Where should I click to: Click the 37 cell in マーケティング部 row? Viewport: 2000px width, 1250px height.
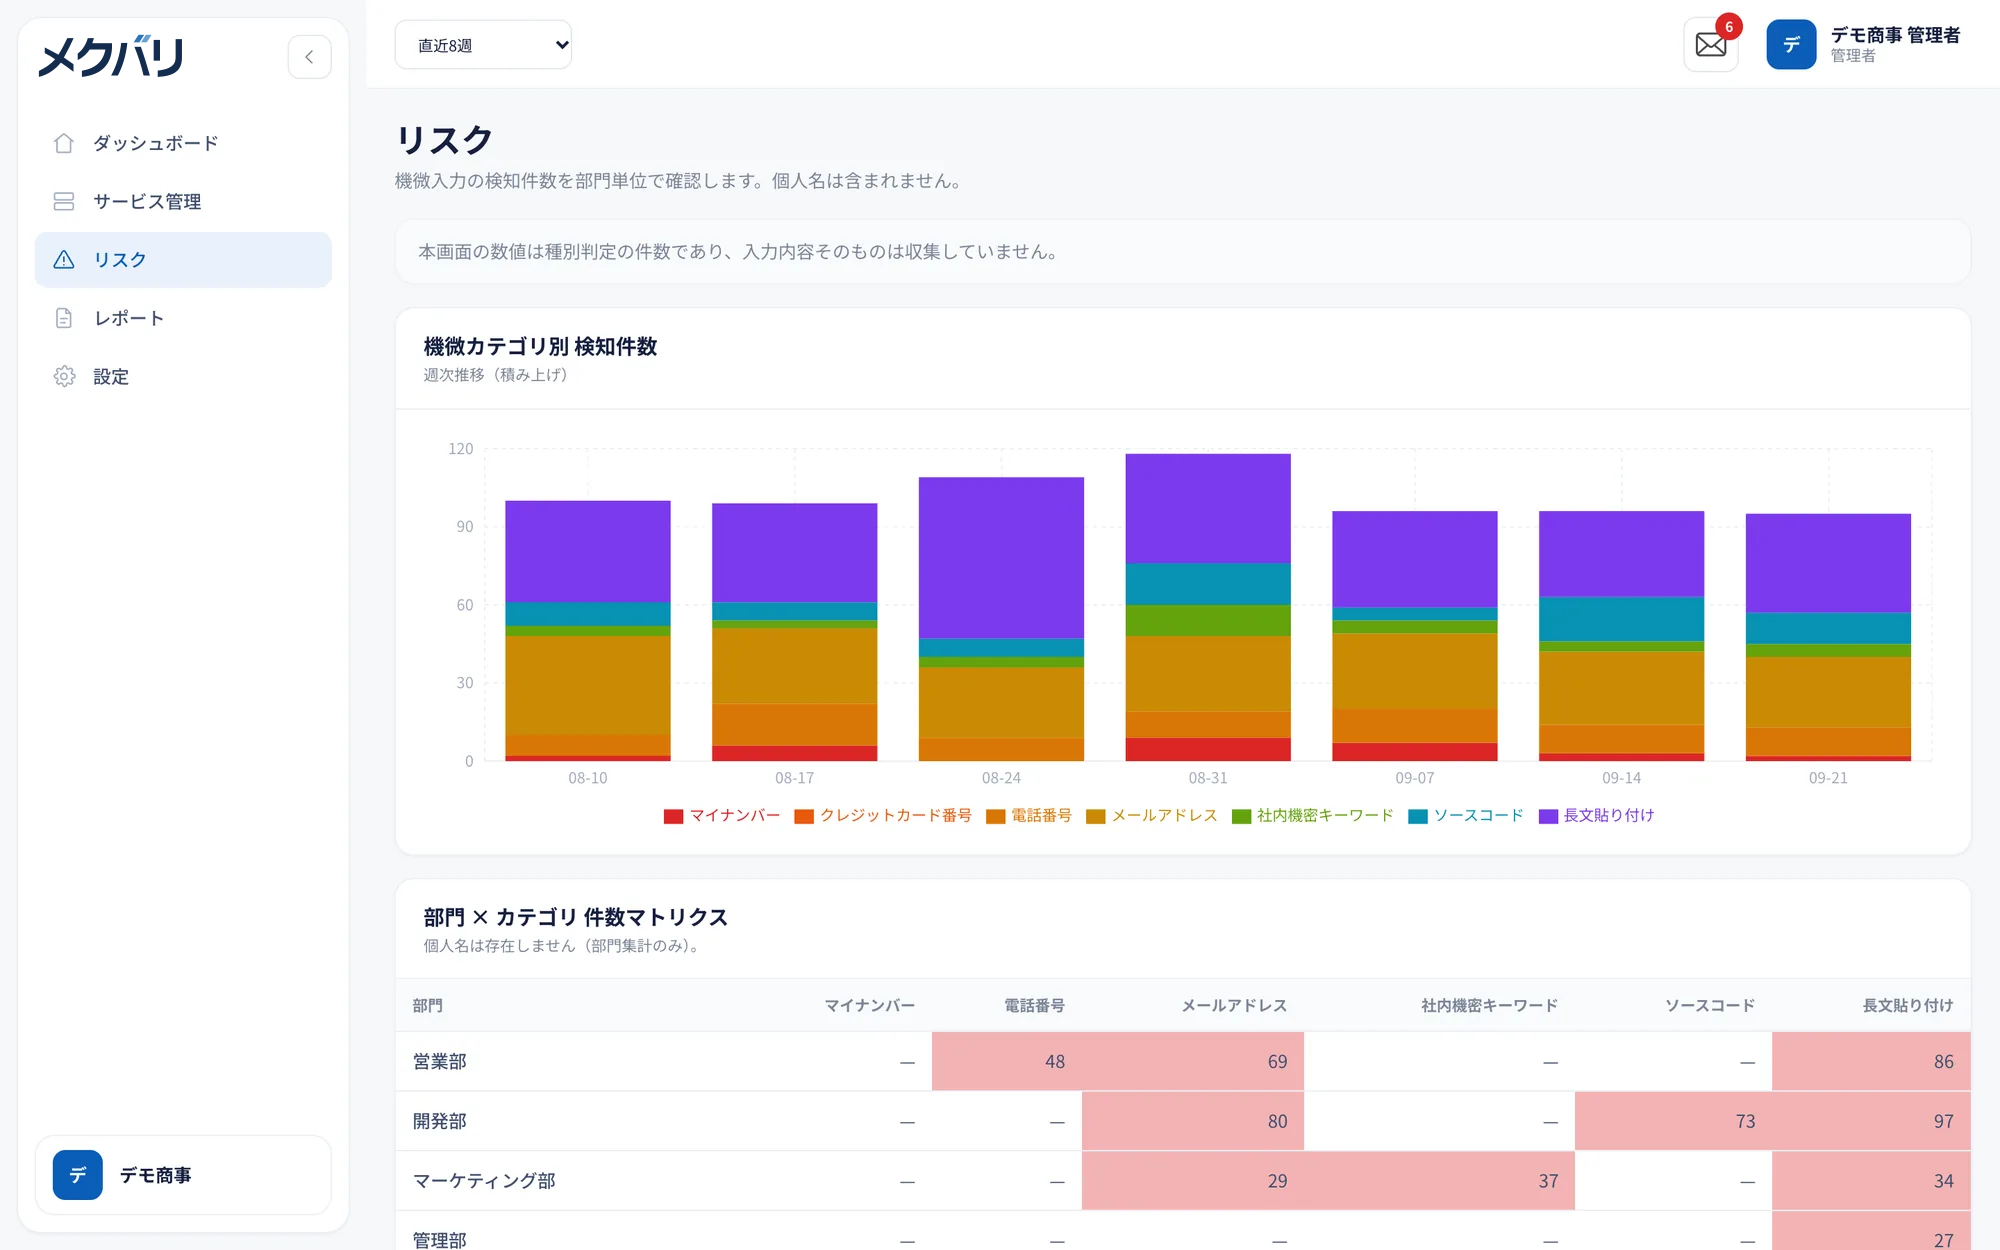[1439, 1181]
